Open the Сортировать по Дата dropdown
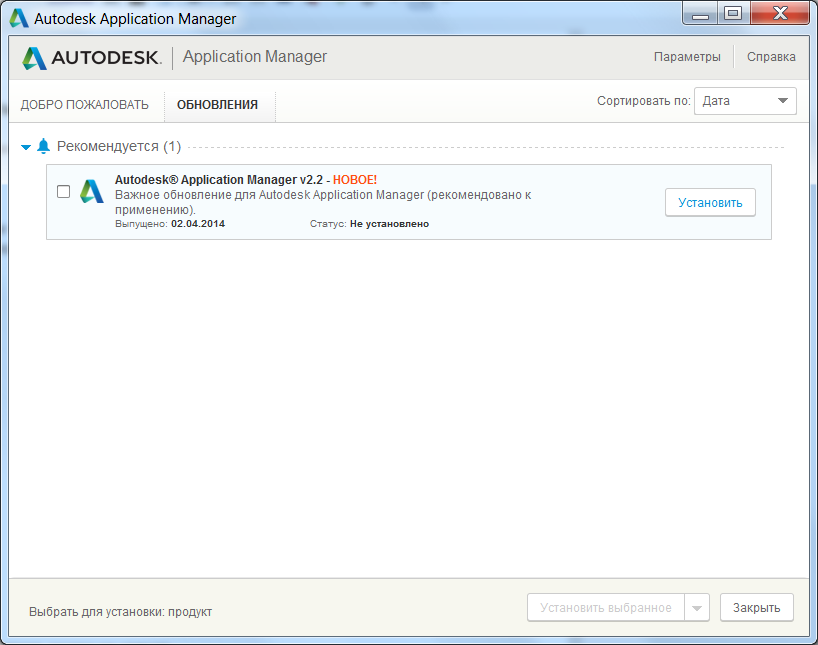Screen dimensions: 818x645 tap(745, 101)
